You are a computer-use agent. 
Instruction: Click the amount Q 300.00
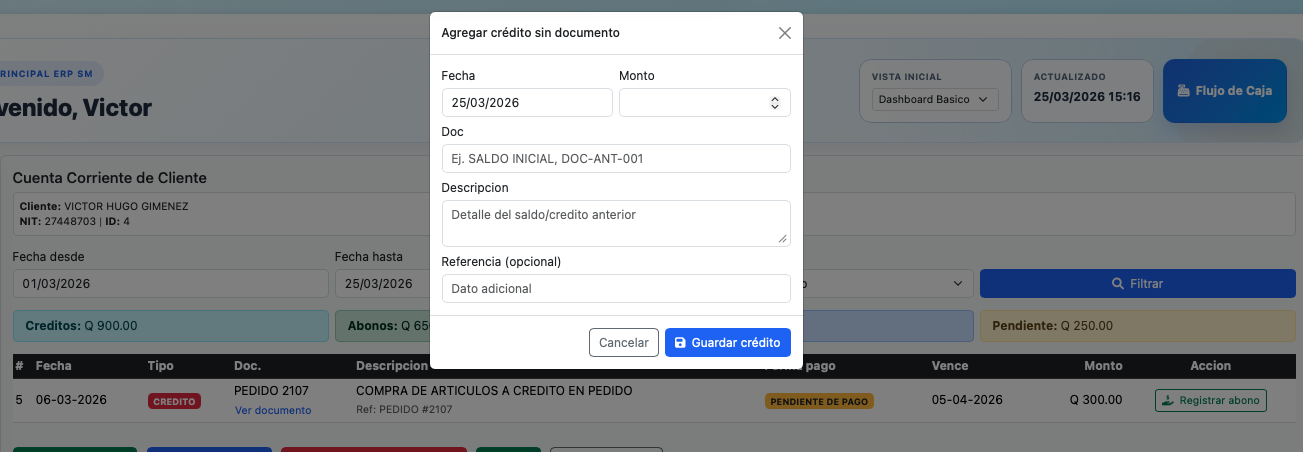coord(1095,400)
